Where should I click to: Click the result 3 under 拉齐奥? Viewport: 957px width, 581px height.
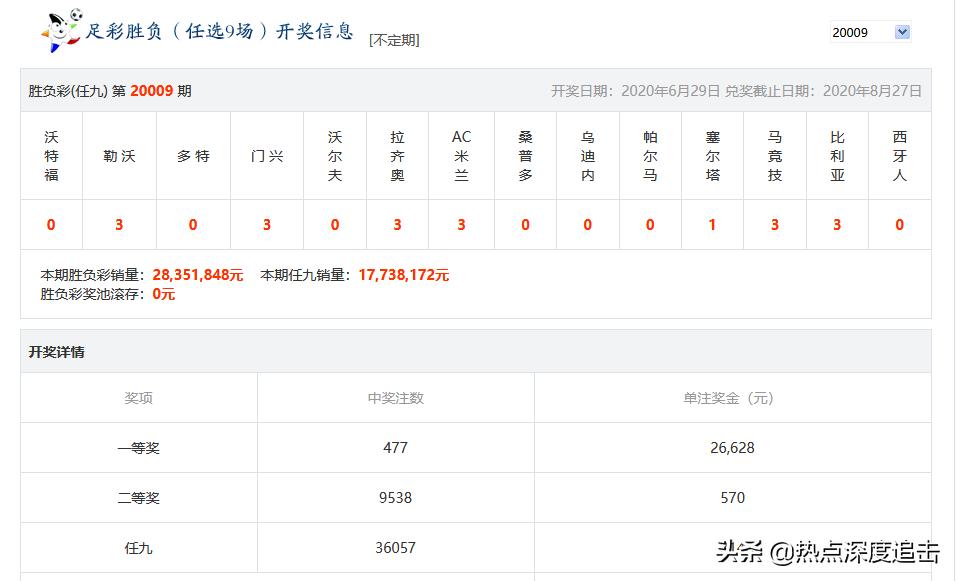point(397,225)
